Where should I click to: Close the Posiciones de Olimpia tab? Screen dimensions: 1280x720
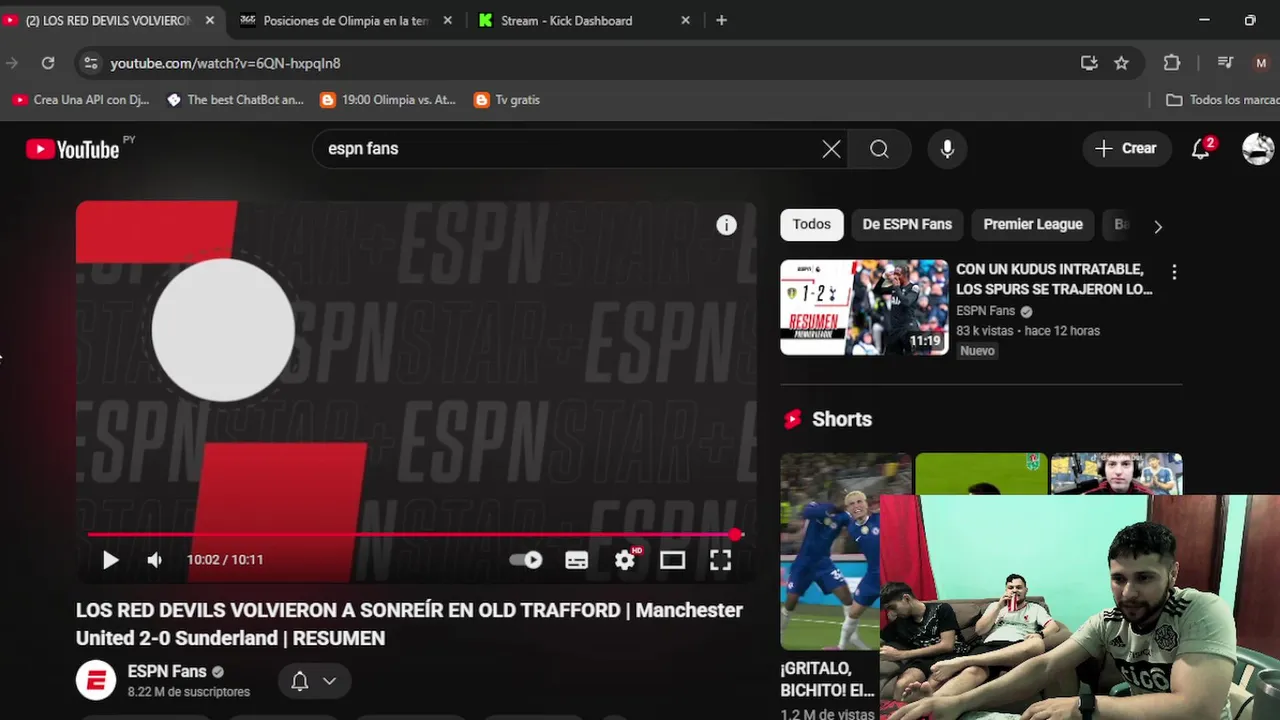point(447,20)
